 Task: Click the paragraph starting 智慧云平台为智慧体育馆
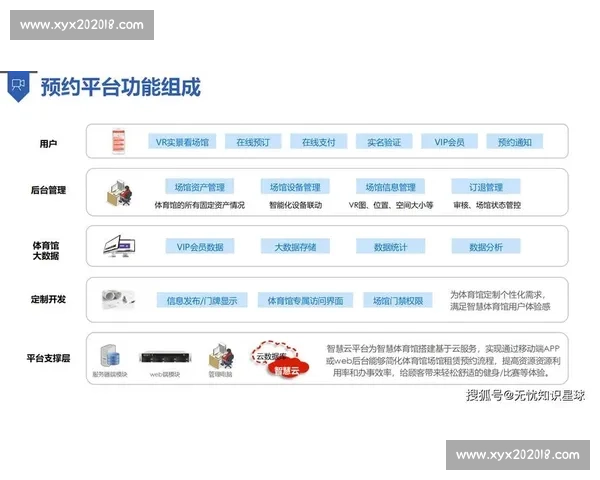[x=443, y=360]
